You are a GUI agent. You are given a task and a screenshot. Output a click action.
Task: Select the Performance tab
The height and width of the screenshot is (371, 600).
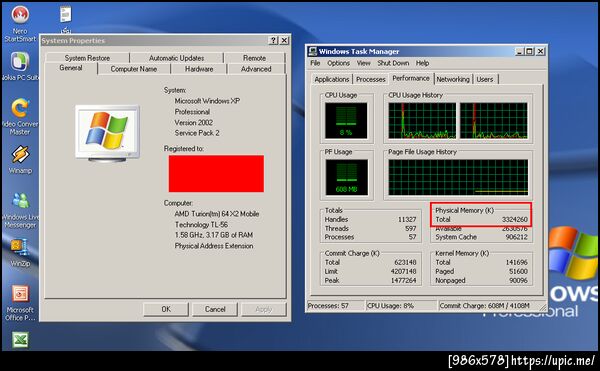pos(411,78)
